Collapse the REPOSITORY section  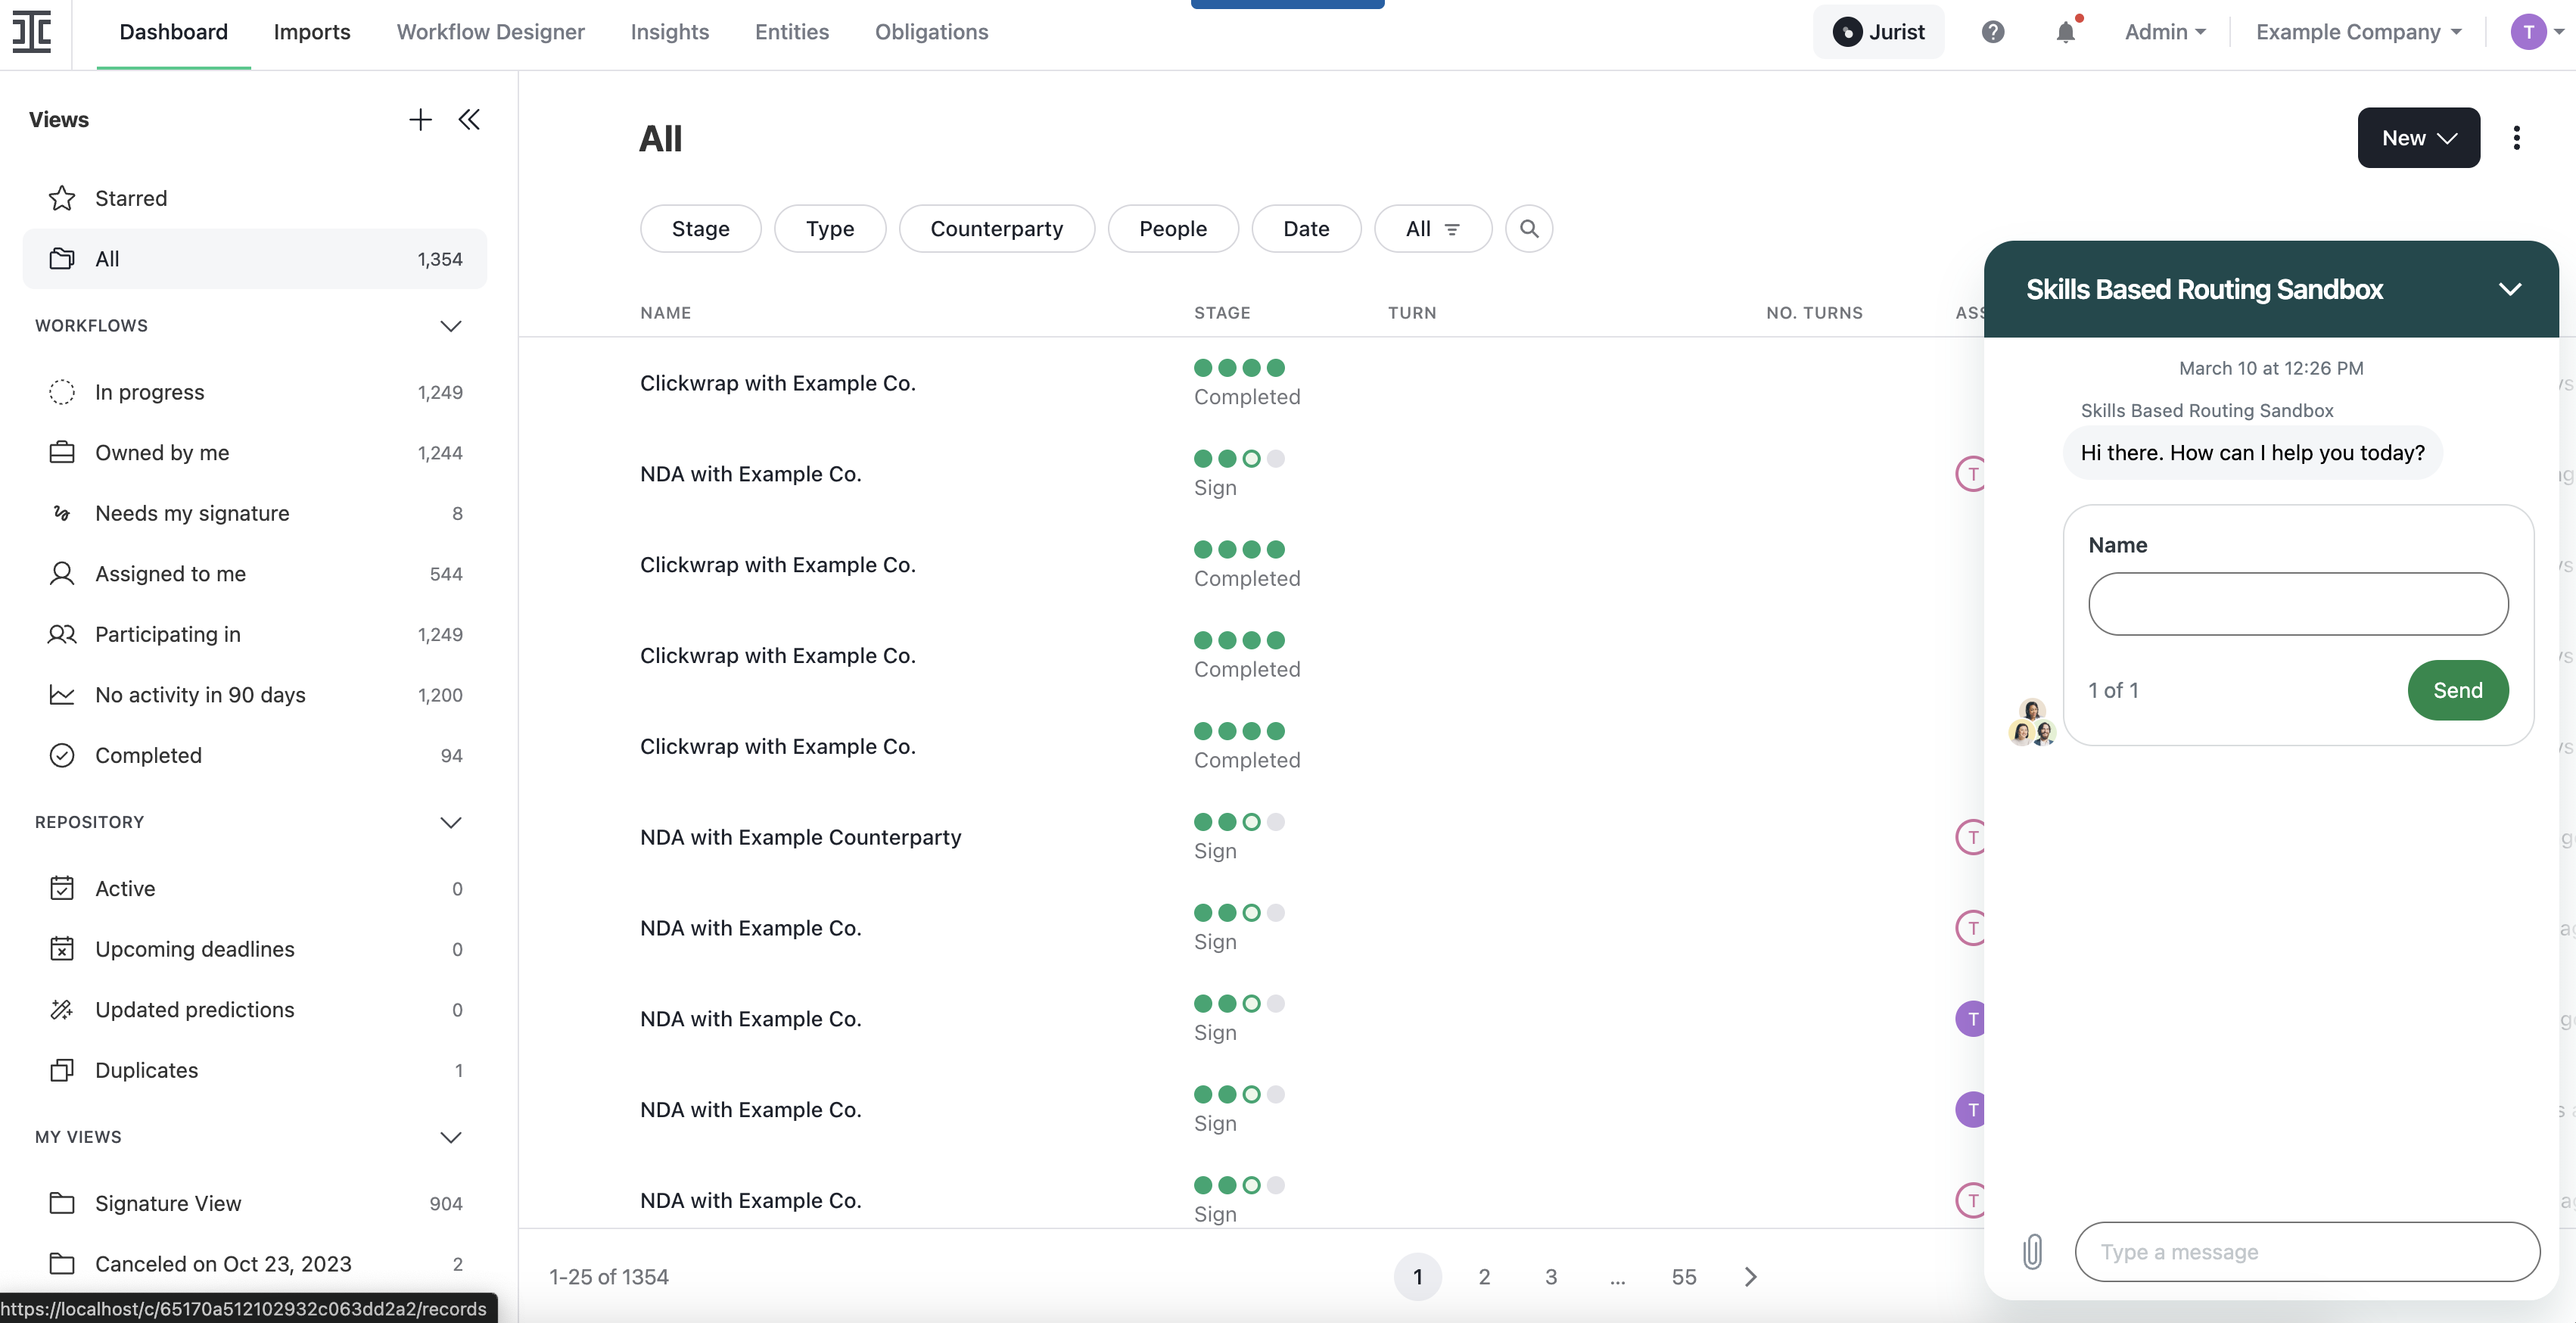[451, 822]
